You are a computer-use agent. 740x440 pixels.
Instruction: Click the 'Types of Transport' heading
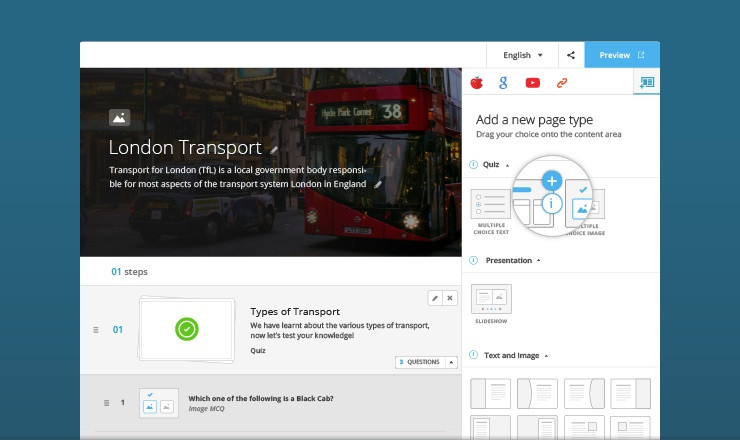point(295,312)
